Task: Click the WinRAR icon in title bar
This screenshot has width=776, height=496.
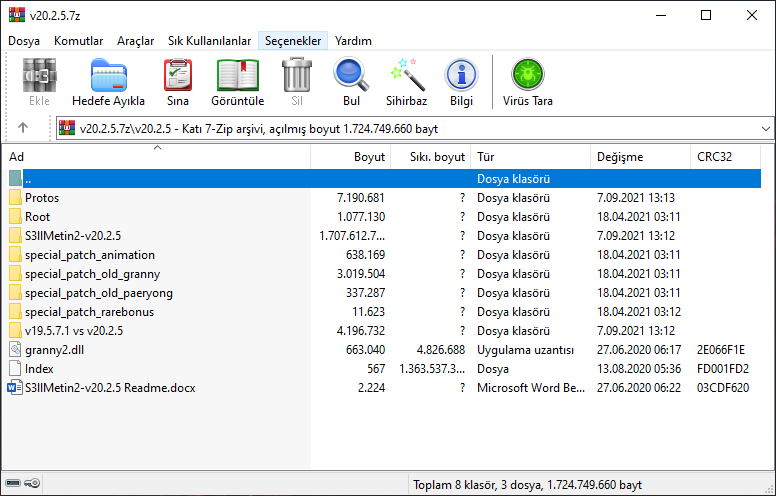Action: [17, 15]
